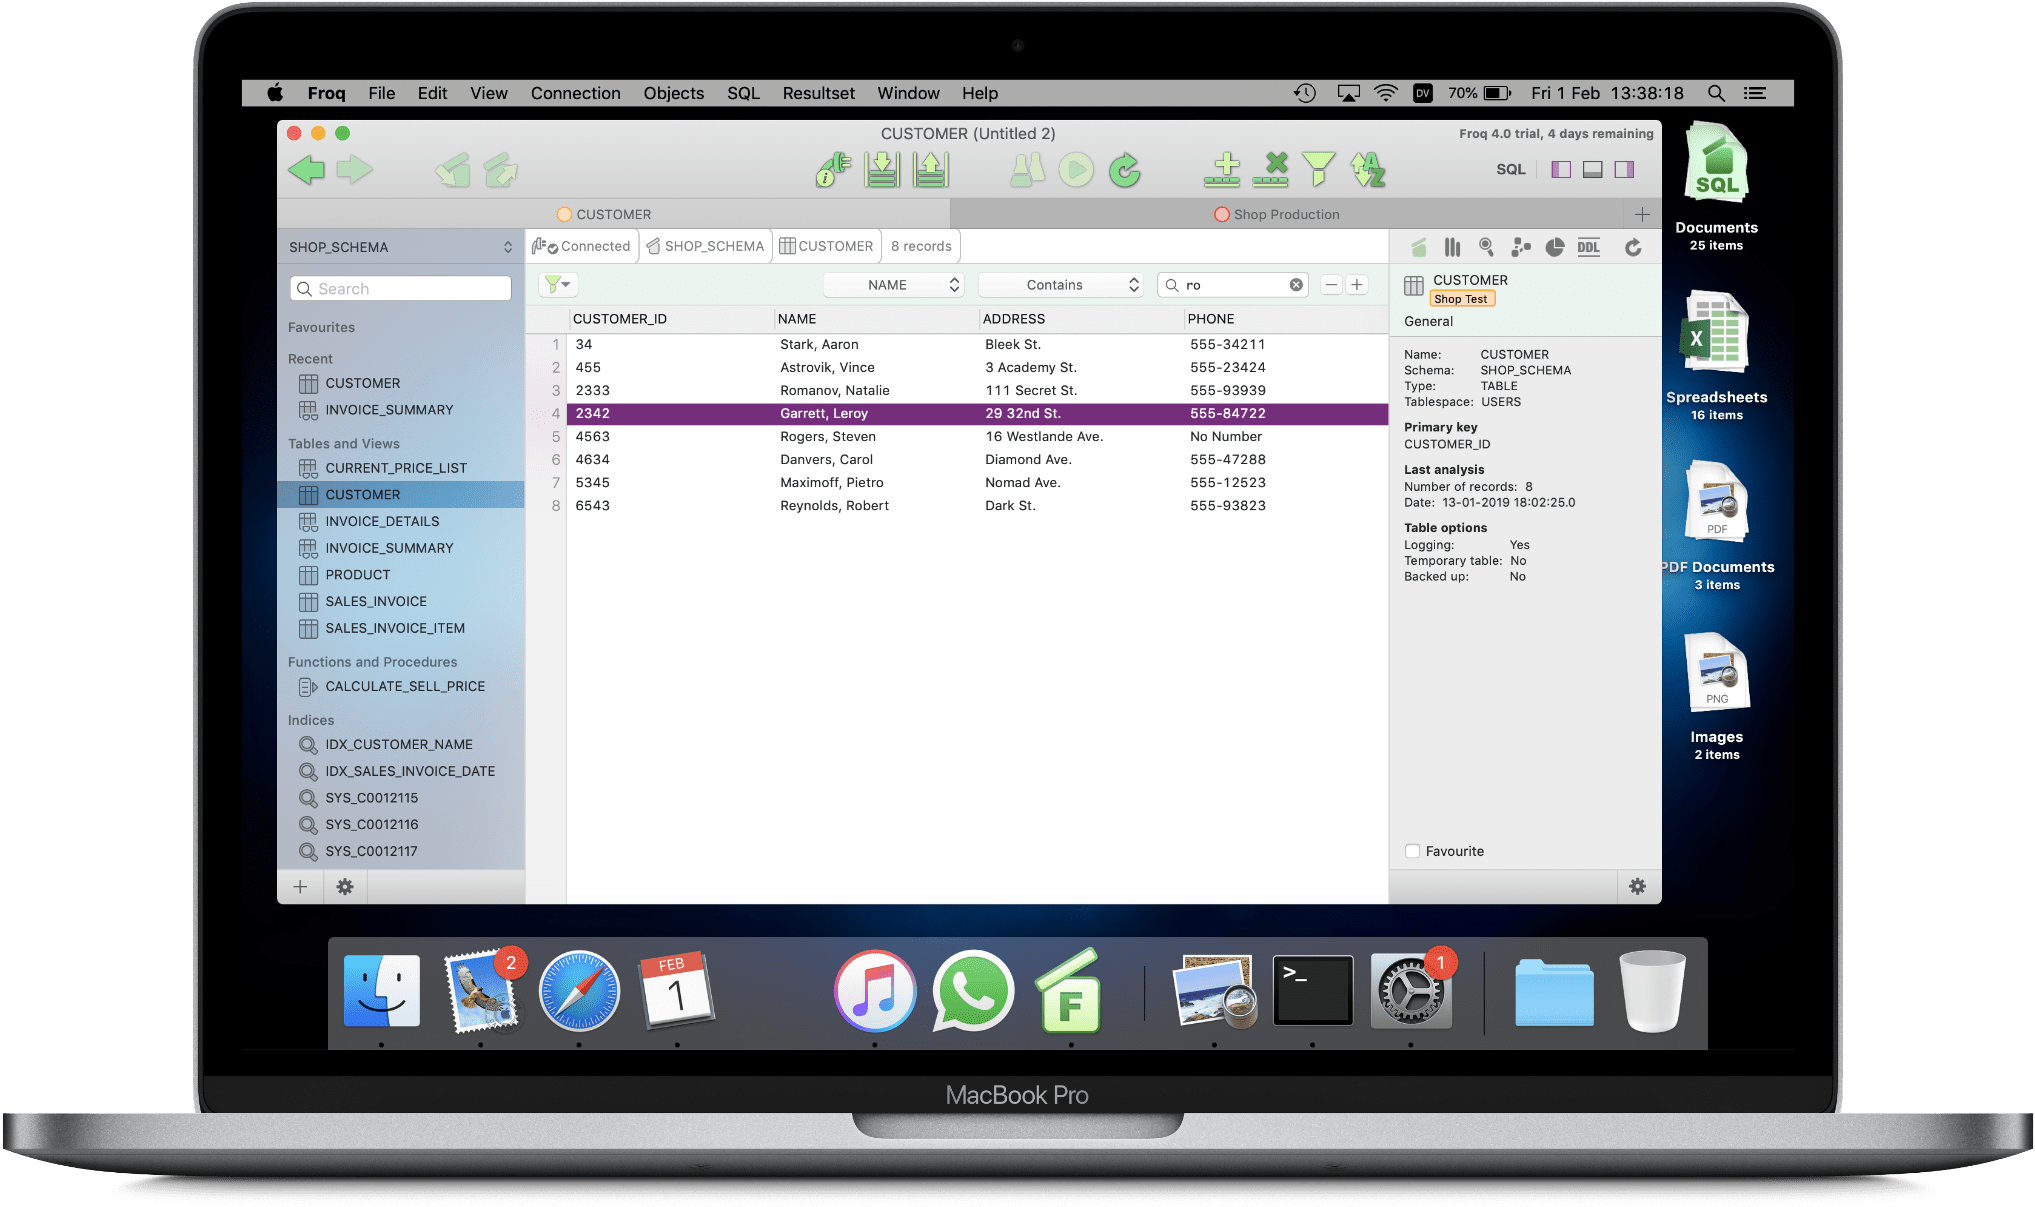Viewport: 2035px width, 1207px height.
Task: Open the SQL menu in menu bar
Action: click(x=743, y=93)
